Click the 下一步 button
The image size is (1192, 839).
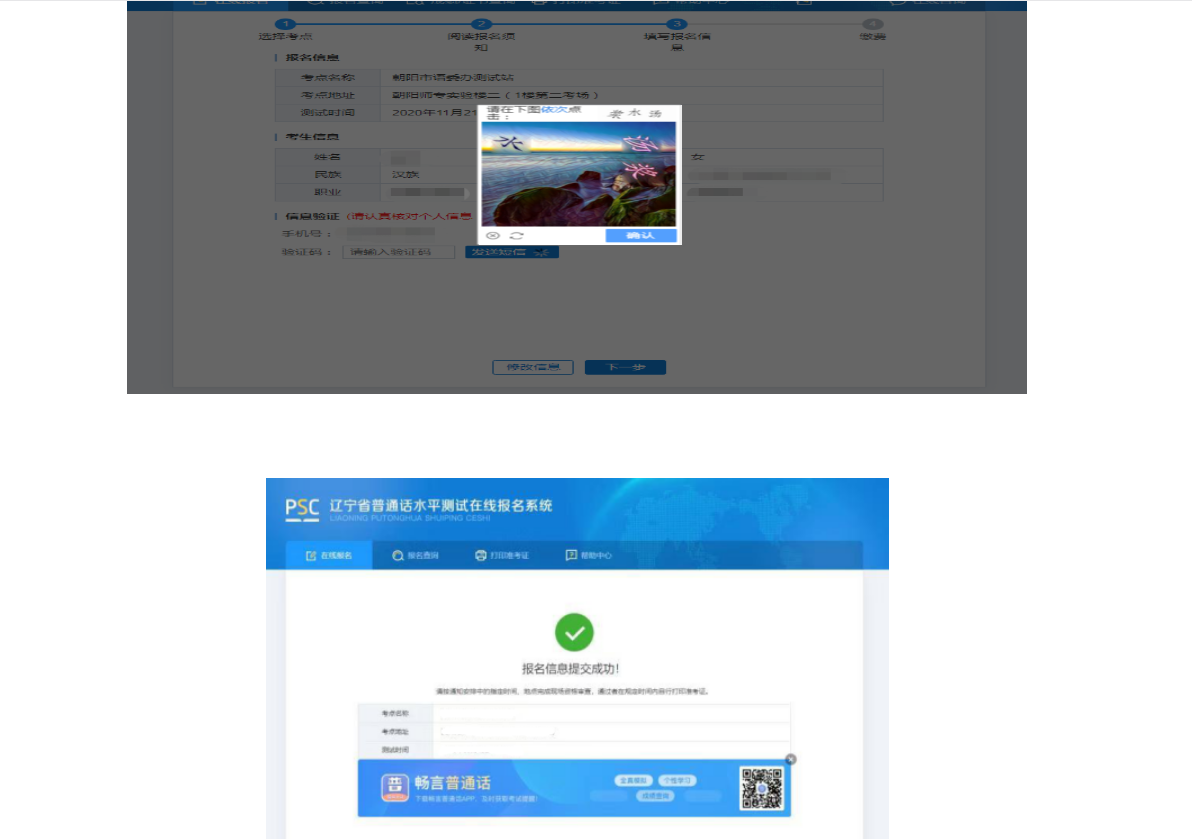625,368
